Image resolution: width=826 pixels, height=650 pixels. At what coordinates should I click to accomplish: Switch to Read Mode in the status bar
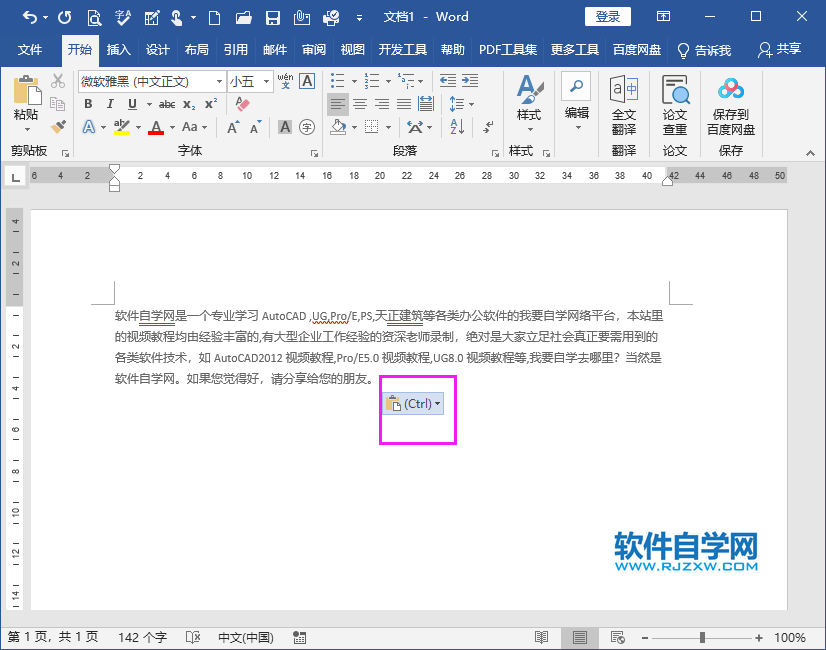pyautogui.click(x=541, y=637)
